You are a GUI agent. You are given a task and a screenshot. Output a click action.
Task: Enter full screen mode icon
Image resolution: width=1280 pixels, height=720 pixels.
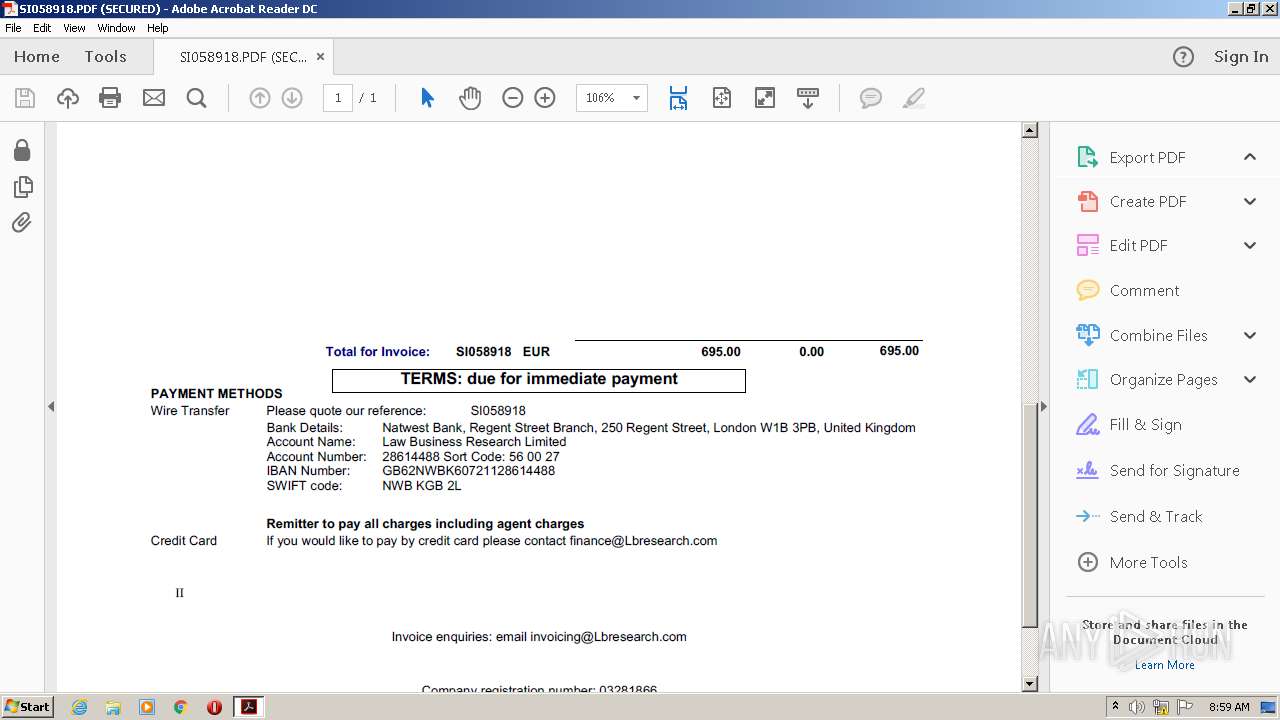coord(765,98)
